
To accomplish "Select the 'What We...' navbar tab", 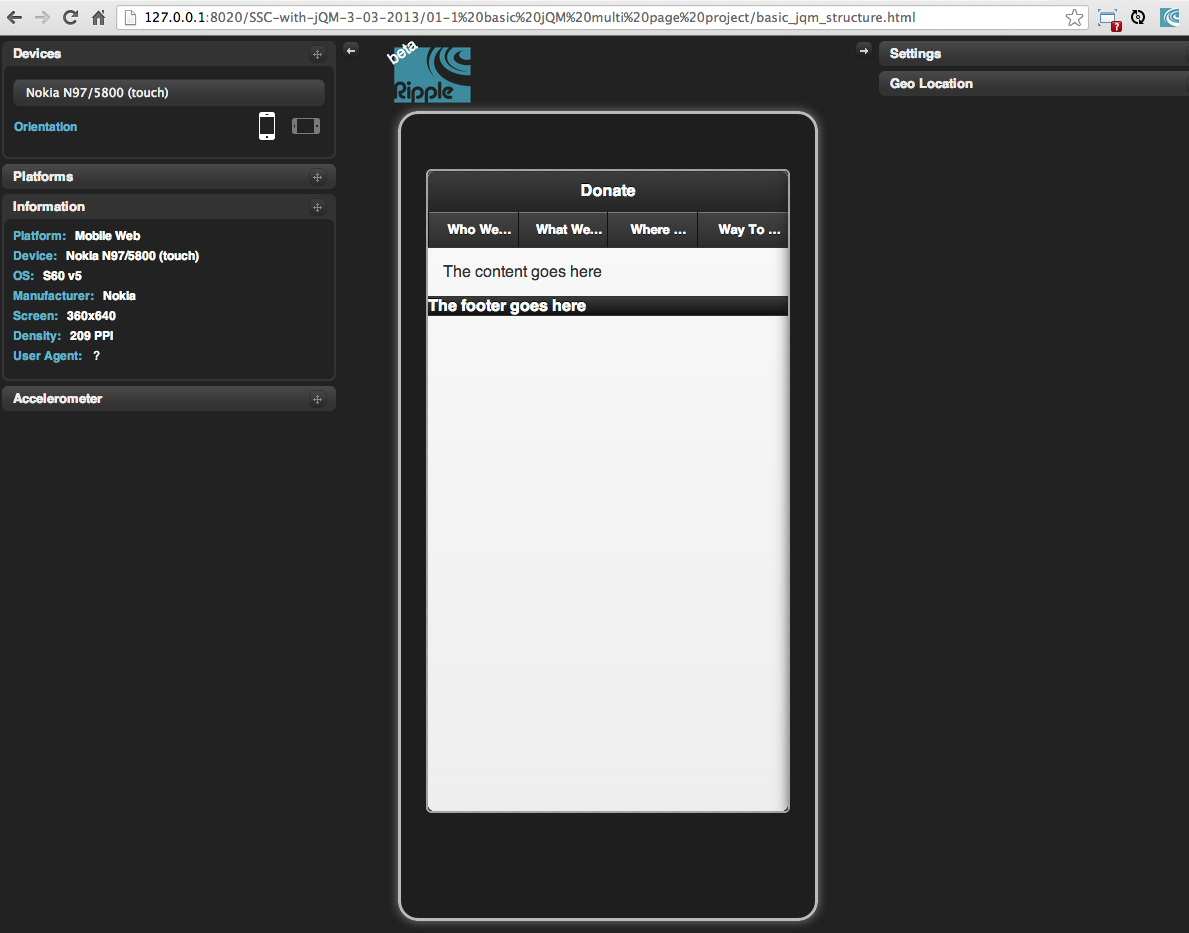I will (563, 230).
